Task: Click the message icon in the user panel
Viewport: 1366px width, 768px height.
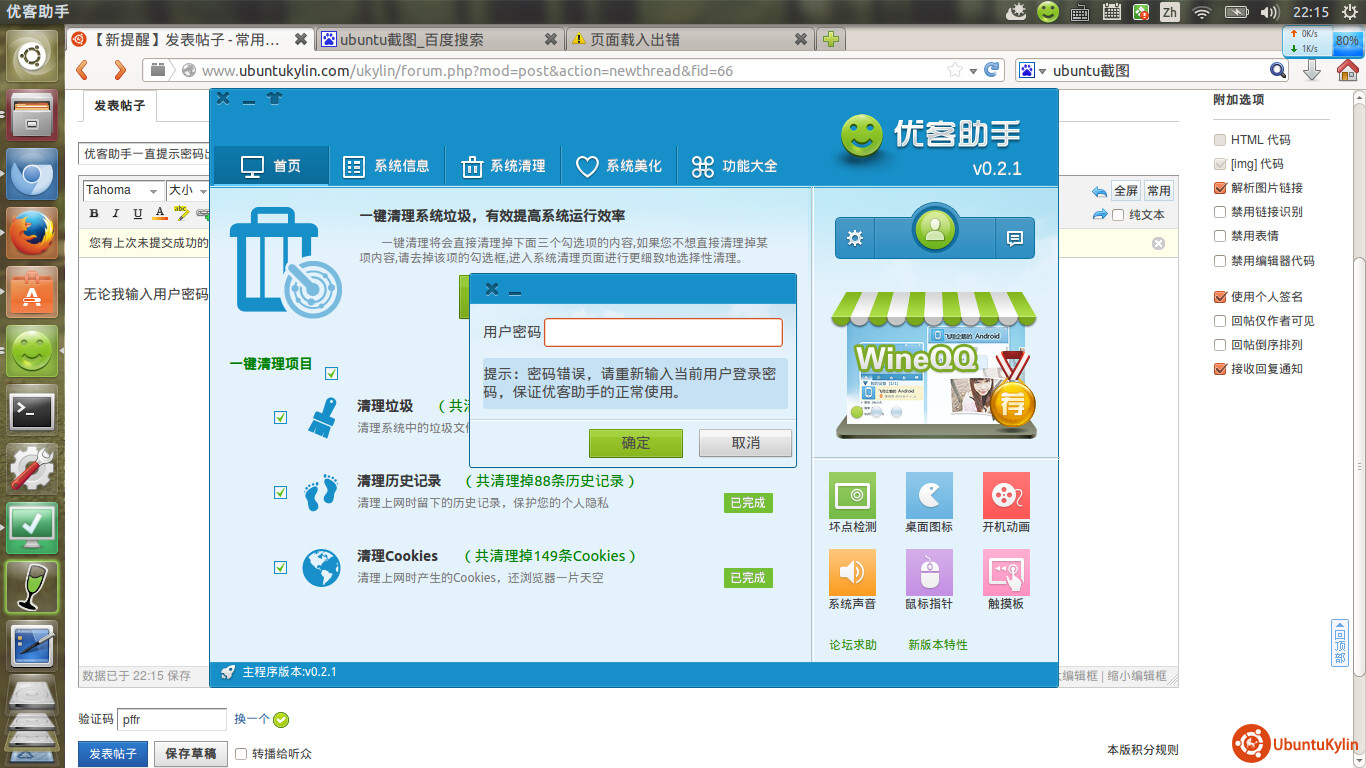Action: click(x=1014, y=238)
